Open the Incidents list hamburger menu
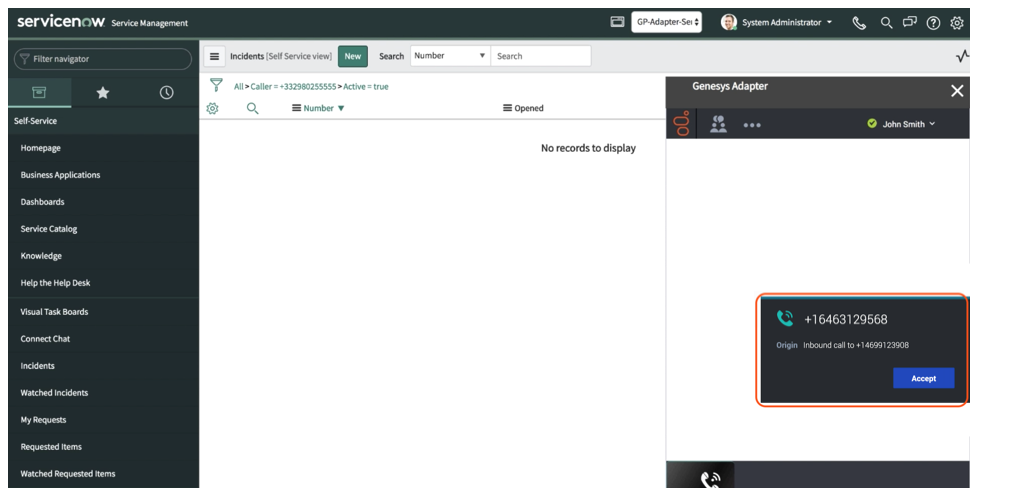The width and height of the screenshot is (1017, 490). click(214, 56)
